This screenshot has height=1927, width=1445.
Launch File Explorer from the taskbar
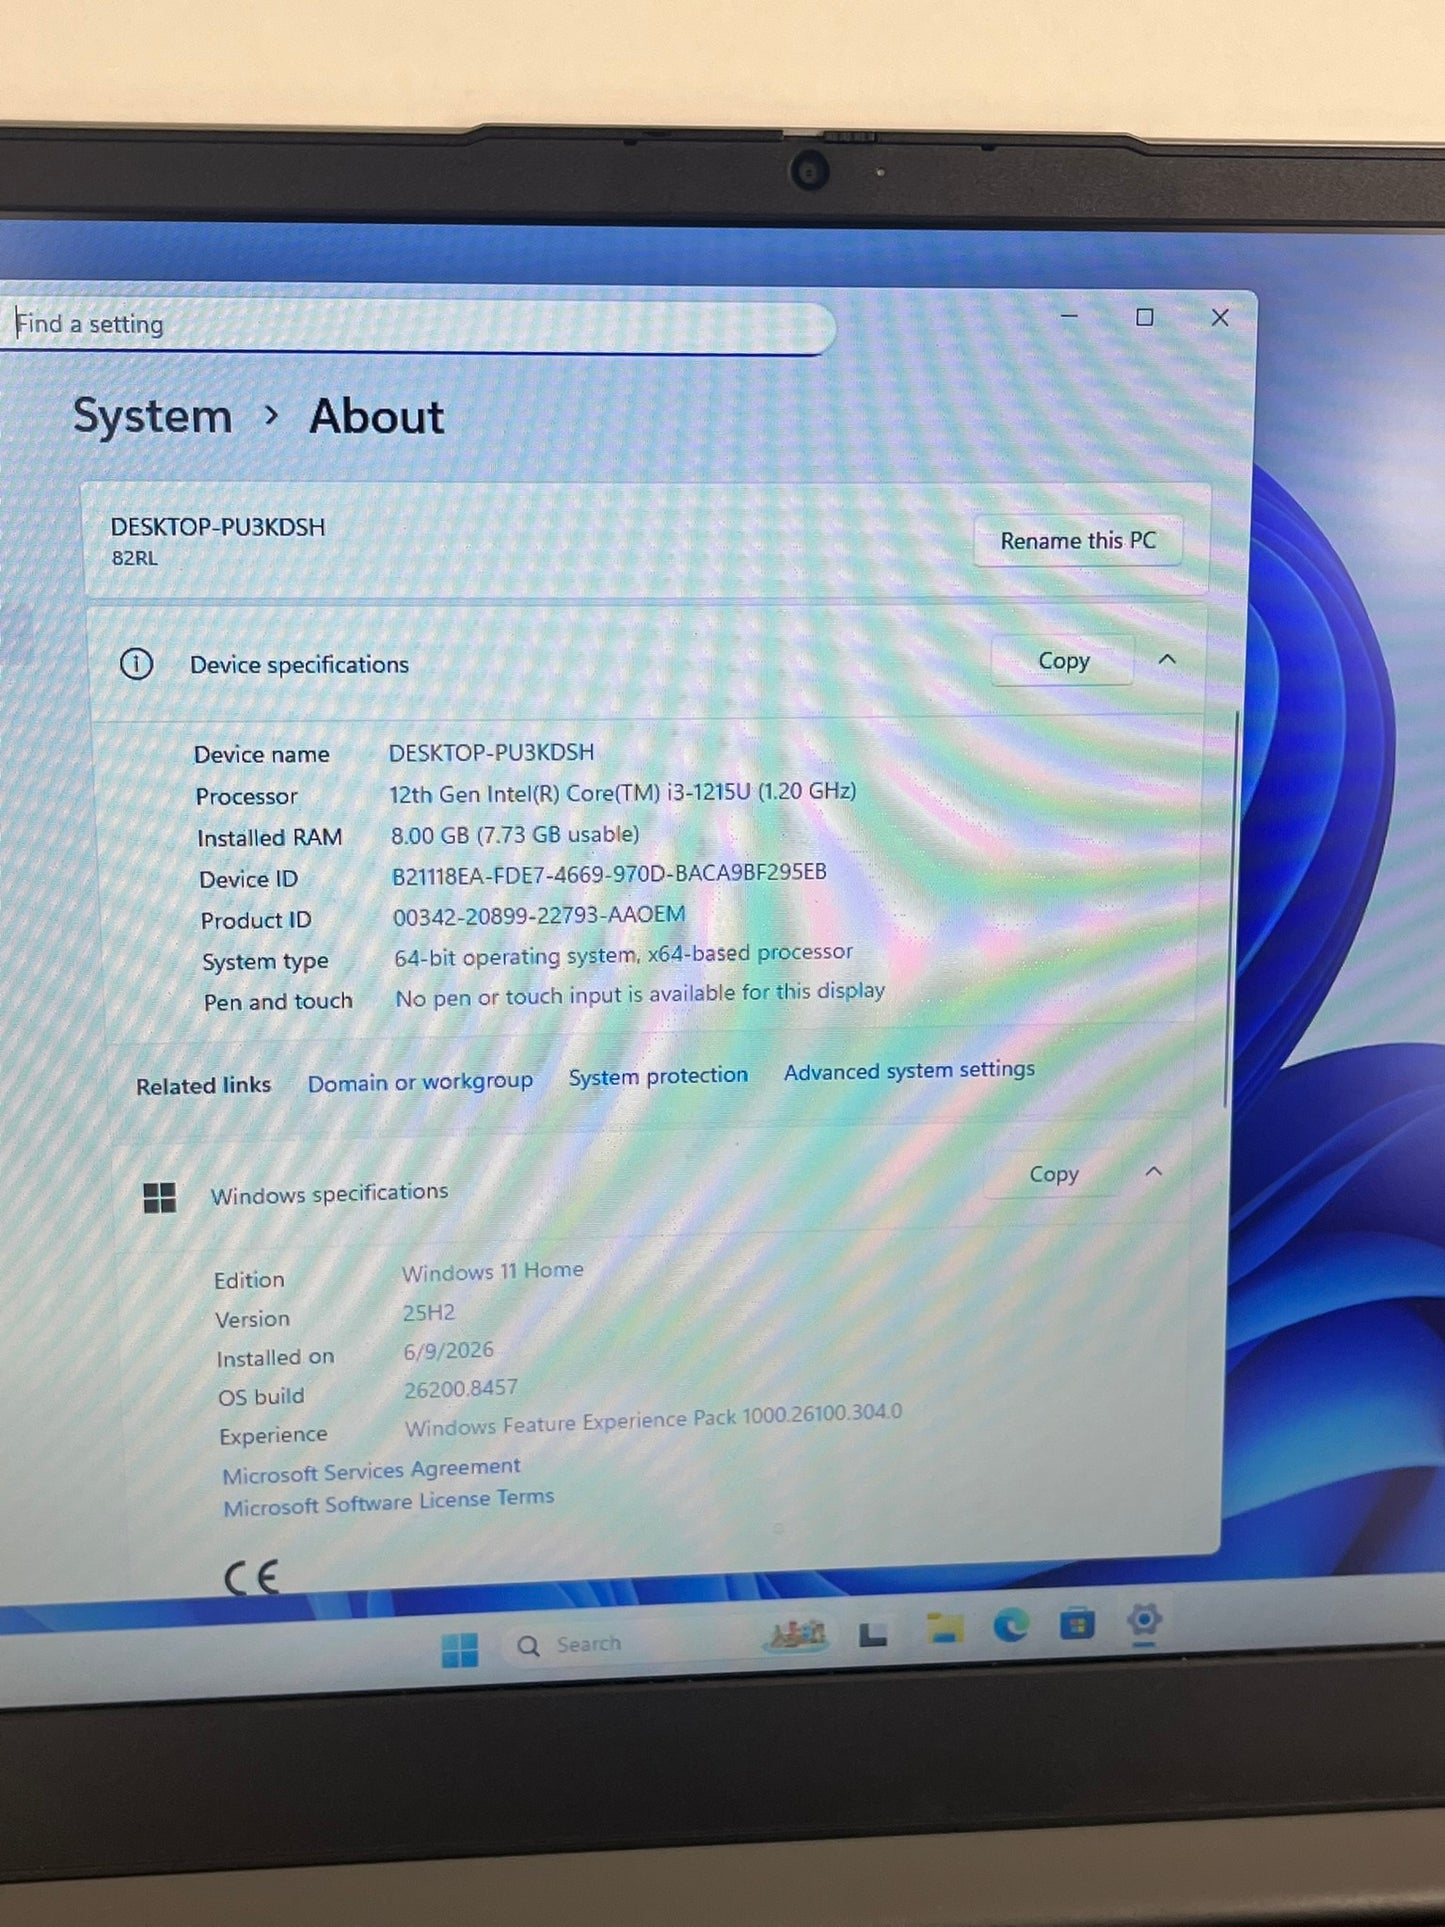[944, 1629]
